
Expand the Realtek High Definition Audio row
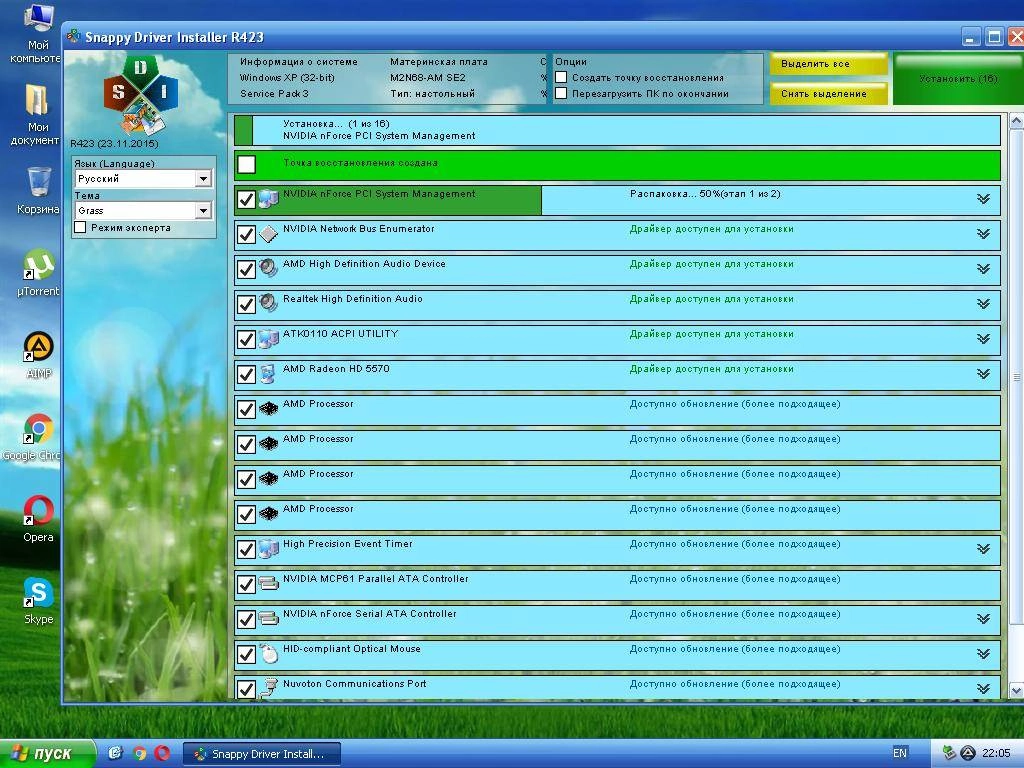pos(983,304)
